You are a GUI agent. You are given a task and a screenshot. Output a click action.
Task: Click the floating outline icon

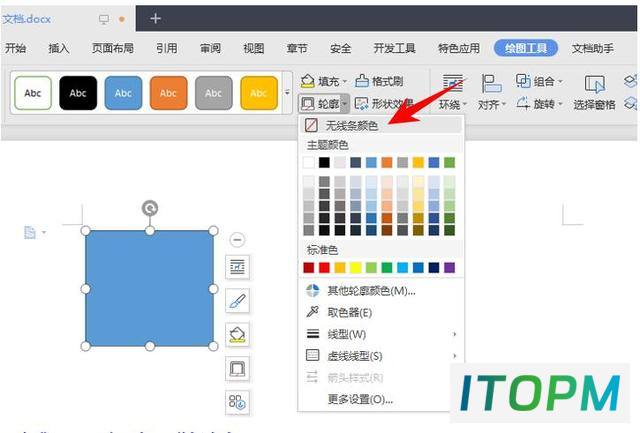pos(238,369)
